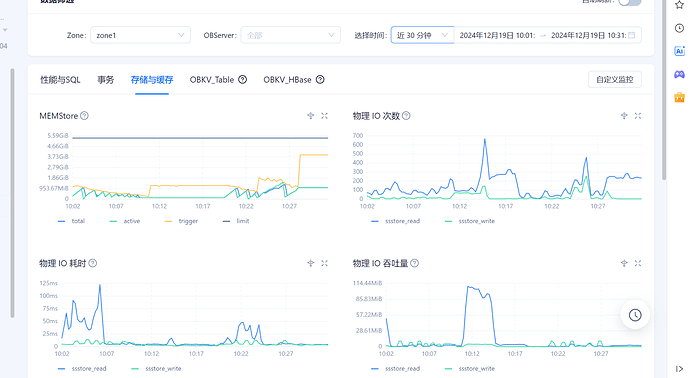Switch to the 事务 tab

point(106,80)
